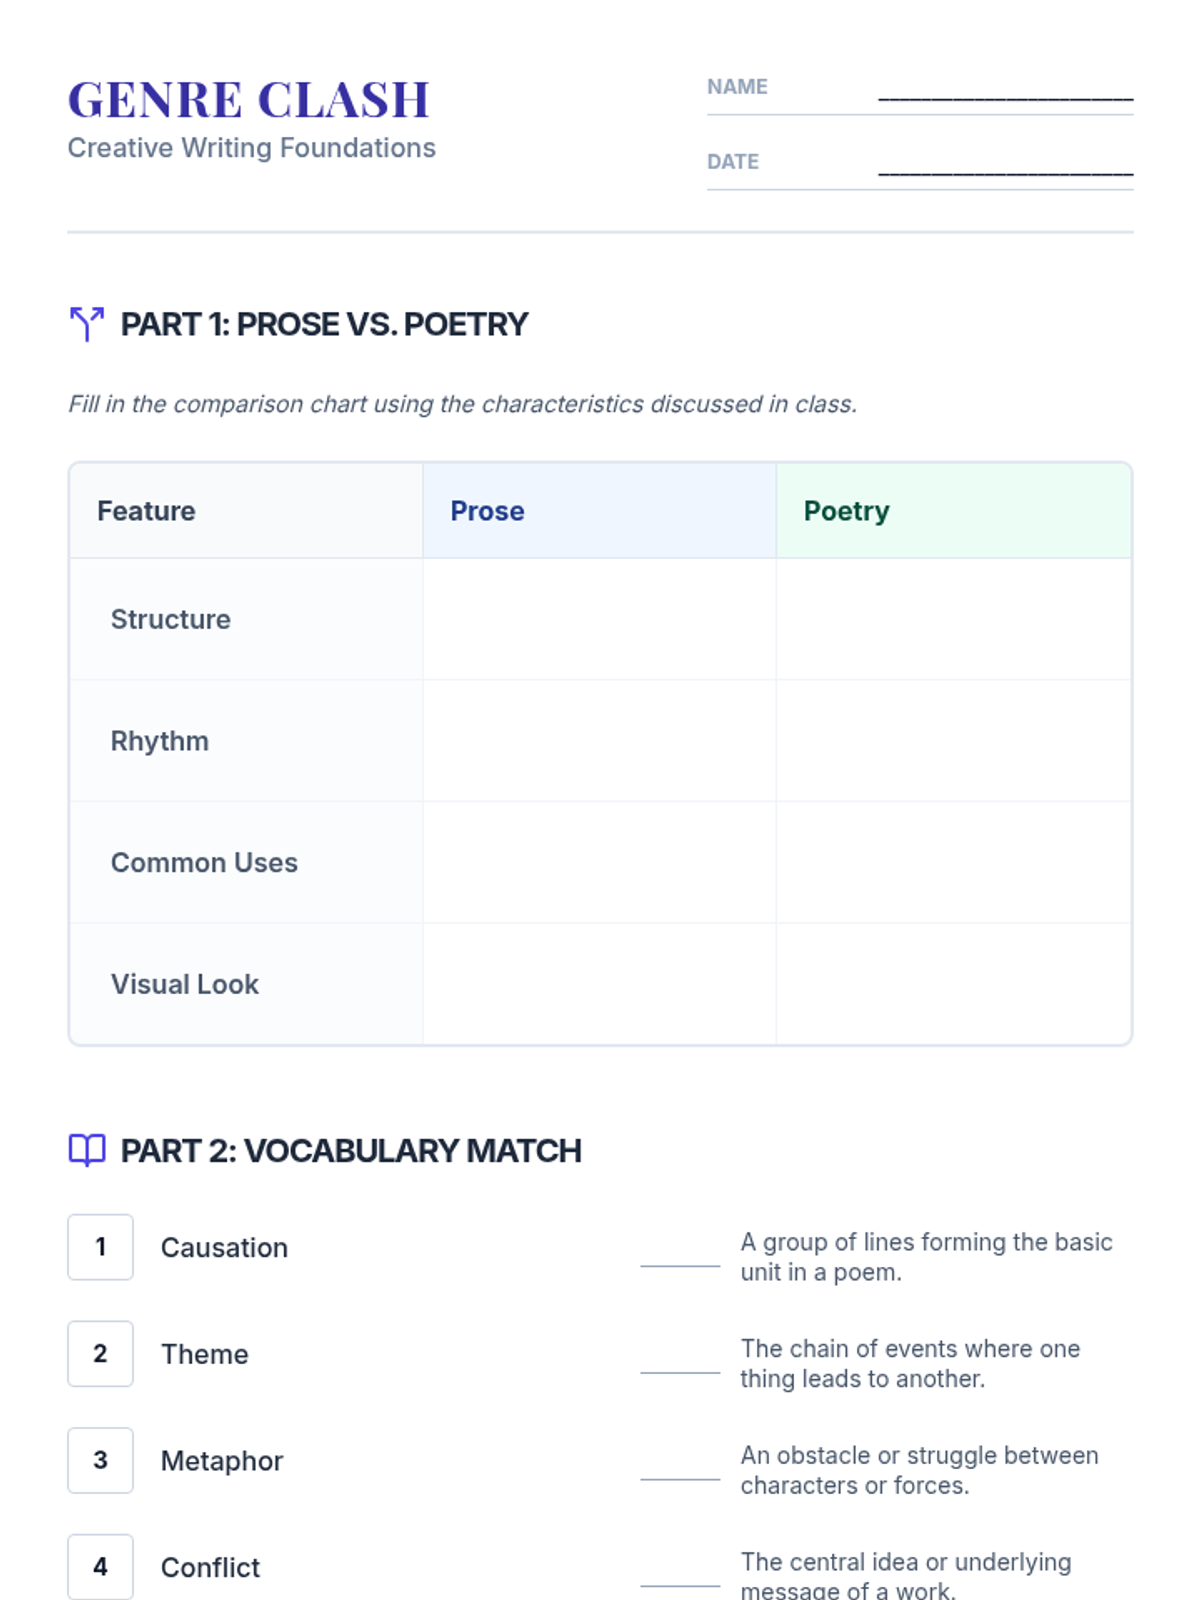Click the open book icon beside Part 2
The height and width of the screenshot is (1600, 1200).
87,1150
